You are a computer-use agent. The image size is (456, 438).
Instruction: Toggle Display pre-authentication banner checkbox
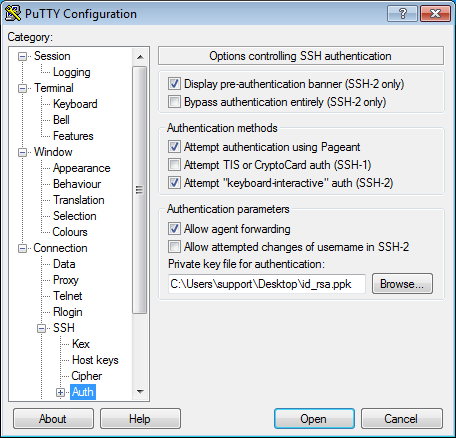[174, 83]
